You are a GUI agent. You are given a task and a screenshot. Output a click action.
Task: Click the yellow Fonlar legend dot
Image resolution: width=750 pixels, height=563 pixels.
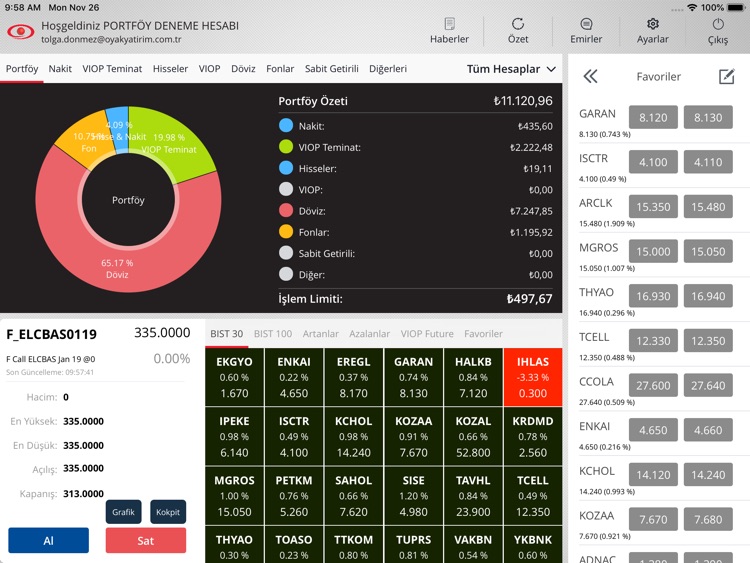pyautogui.click(x=286, y=232)
